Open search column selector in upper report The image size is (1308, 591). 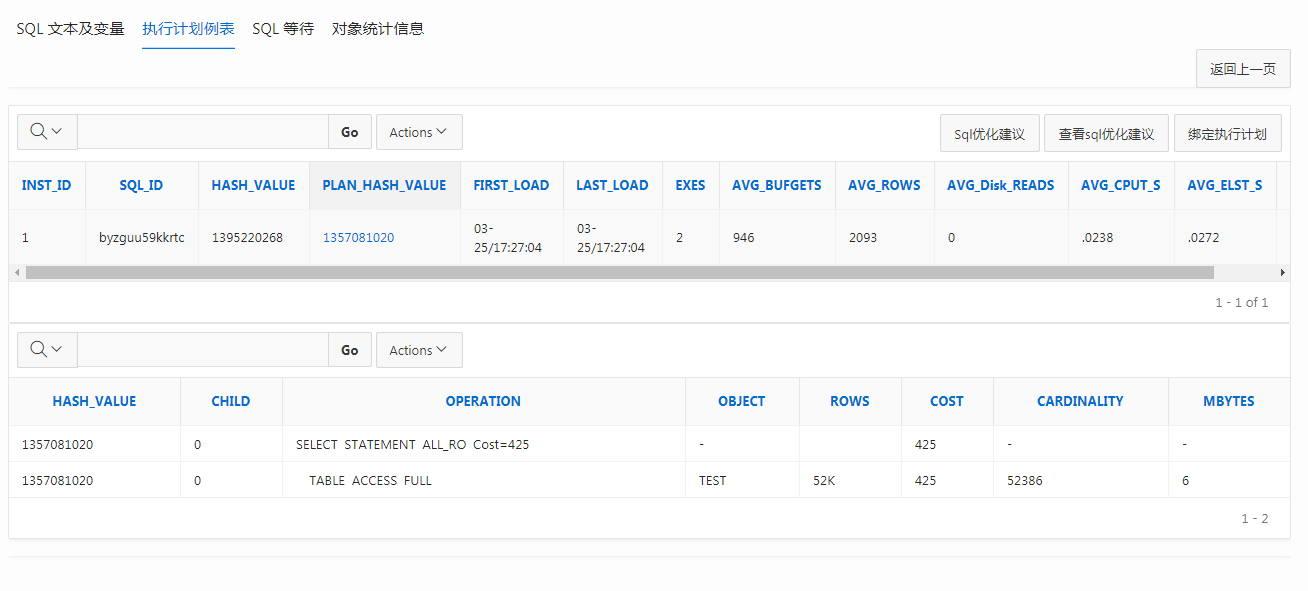tap(47, 132)
